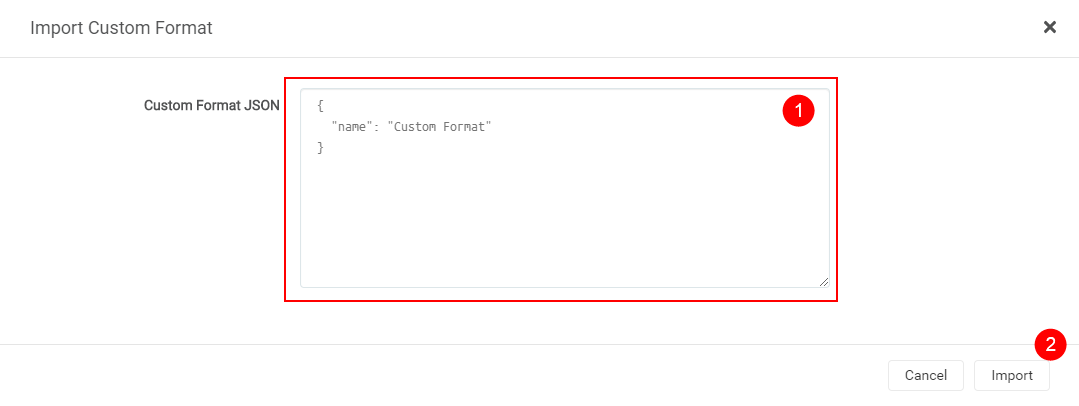Screen dimensions: 1079x406
Task: Place cursor on the closing curly brace
Action: pyautogui.click(x=320, y=148)
